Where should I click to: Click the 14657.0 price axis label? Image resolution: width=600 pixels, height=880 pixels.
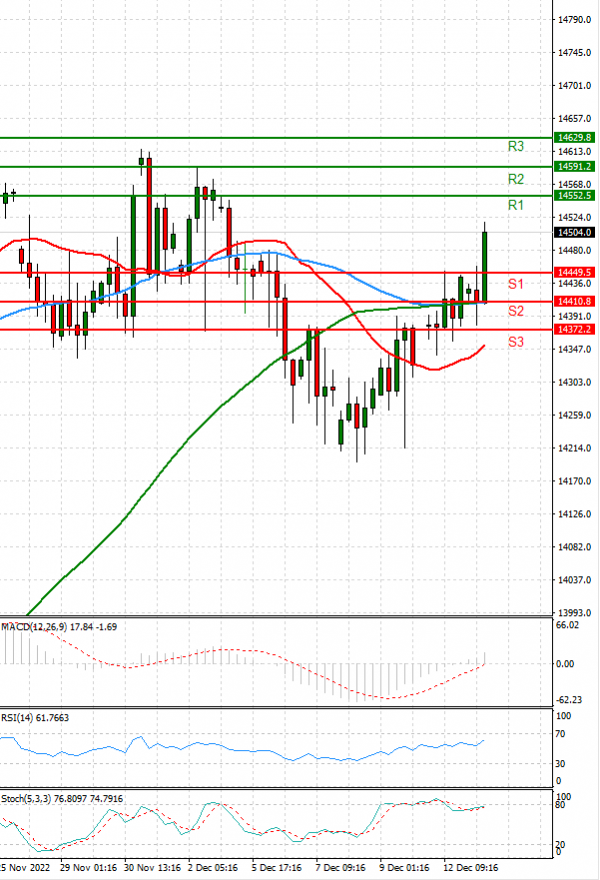tap(574, 119)
